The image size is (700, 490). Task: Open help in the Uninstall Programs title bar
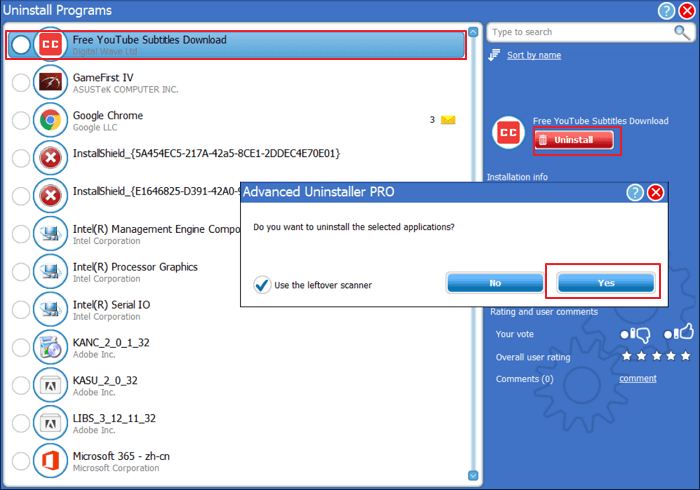pyautogui.click(x=666, y=10)
